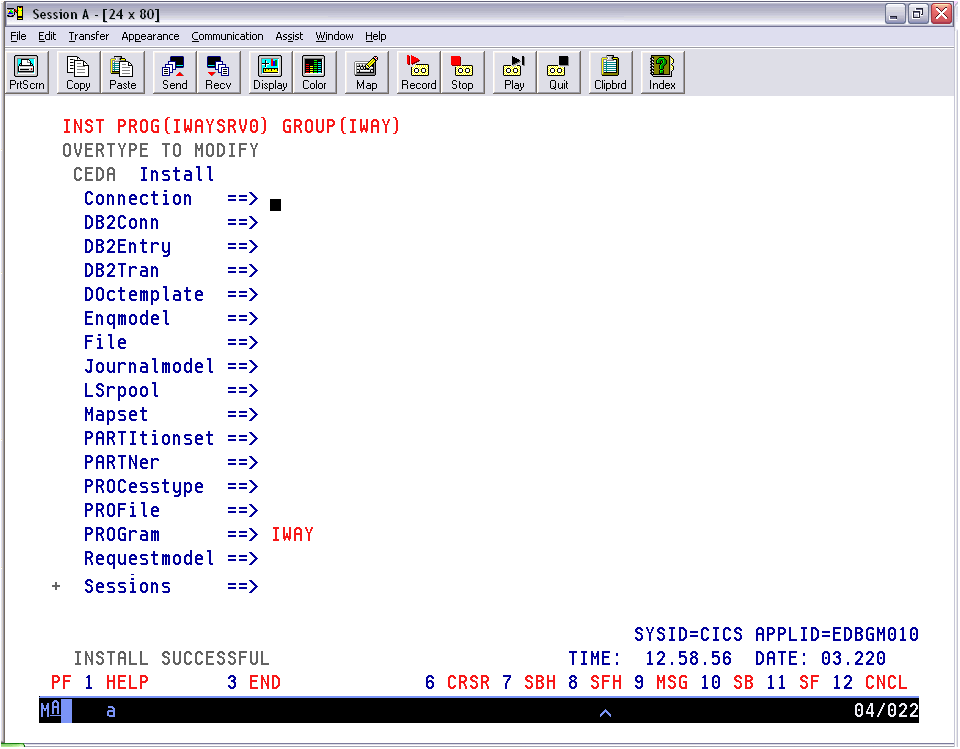Image resolution: width=960 pixels, height=749 pixels.
Task: Open the help Index toolbar icon
Action: pos(662,72)
